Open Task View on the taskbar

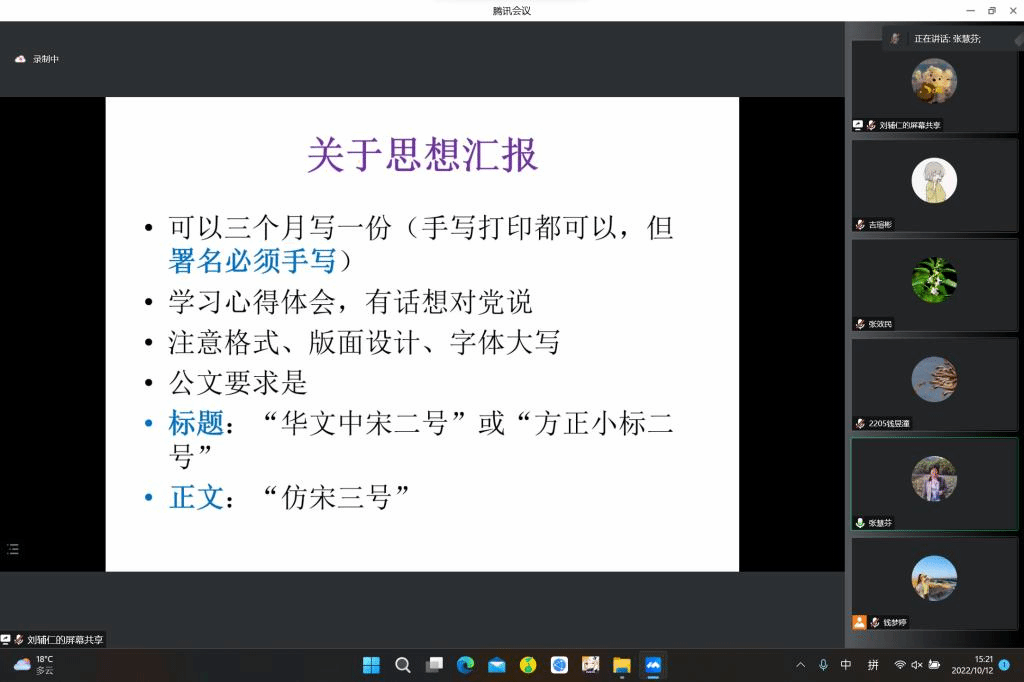pos(434,665)
